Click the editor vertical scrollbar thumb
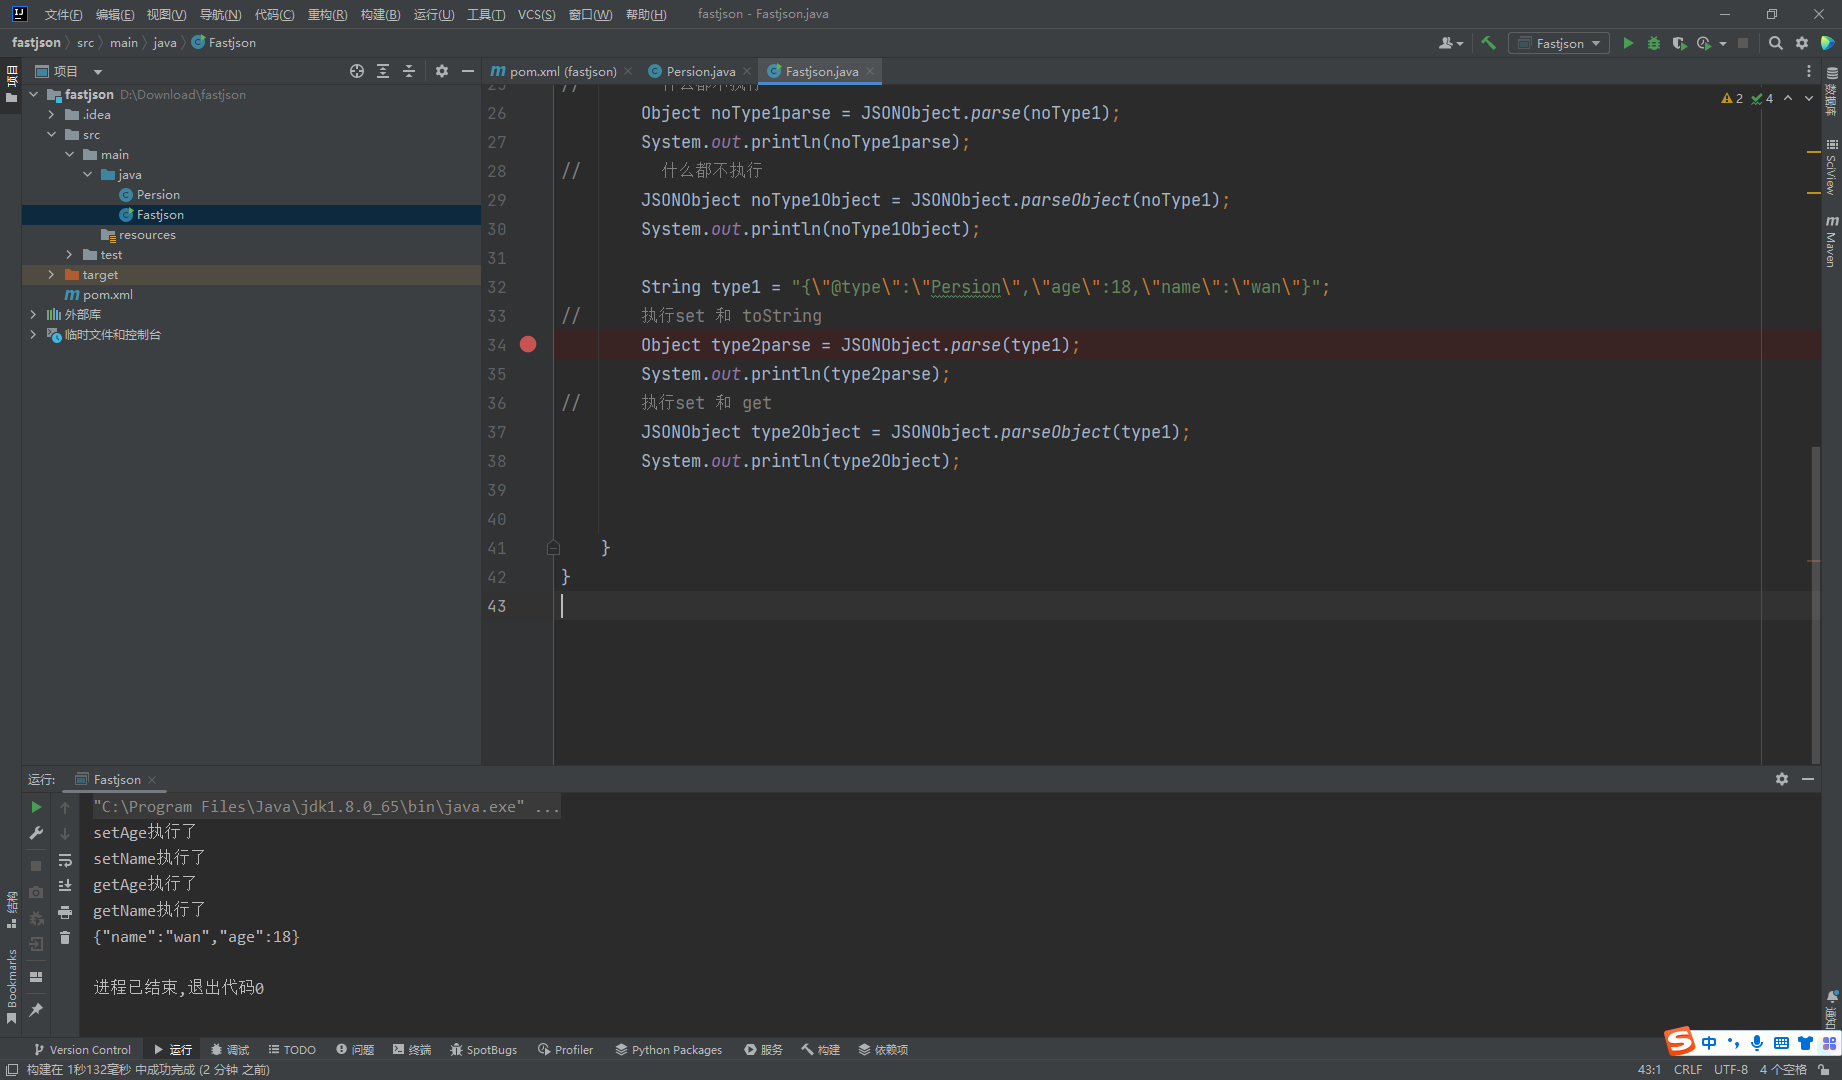This screenshot has height=1080, width=1842. 1815,605
